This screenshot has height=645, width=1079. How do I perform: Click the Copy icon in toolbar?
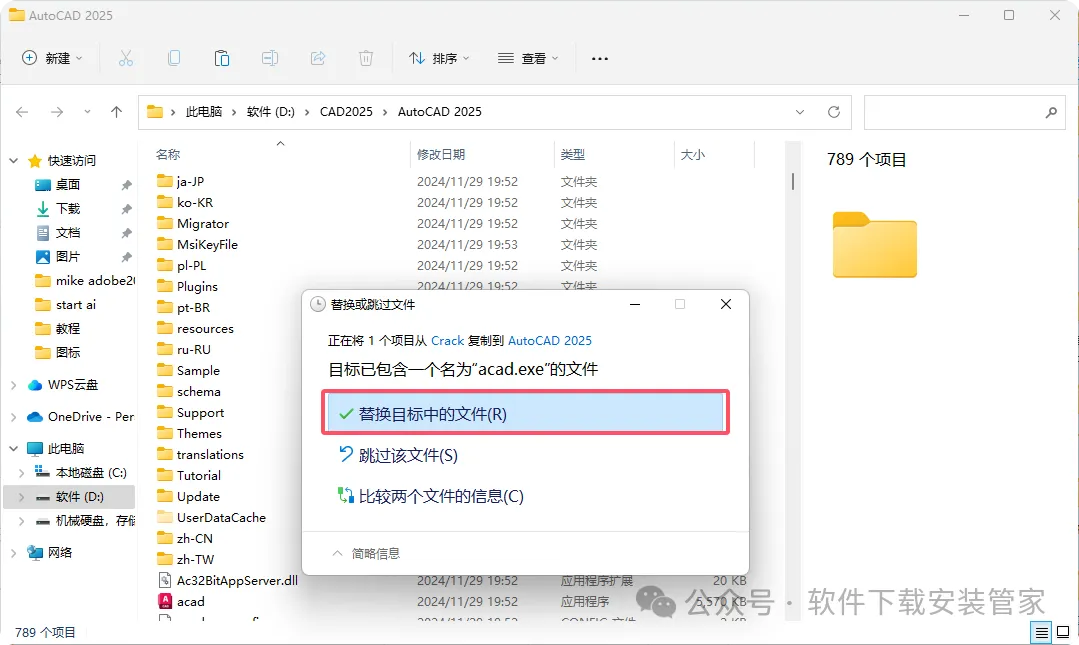[x=174, y=59]
